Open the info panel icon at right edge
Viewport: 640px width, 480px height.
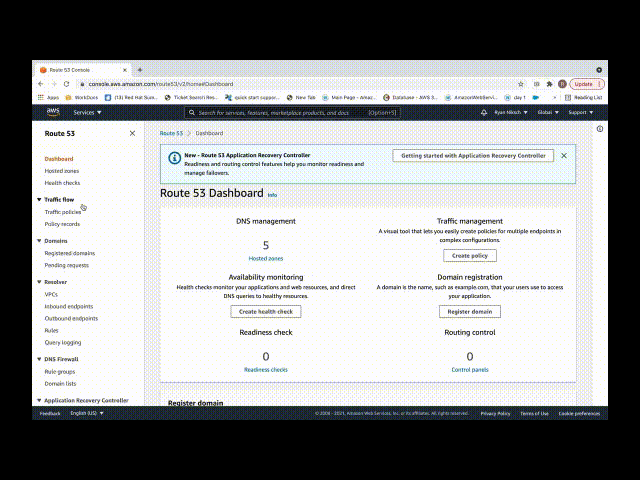point(600,129)
